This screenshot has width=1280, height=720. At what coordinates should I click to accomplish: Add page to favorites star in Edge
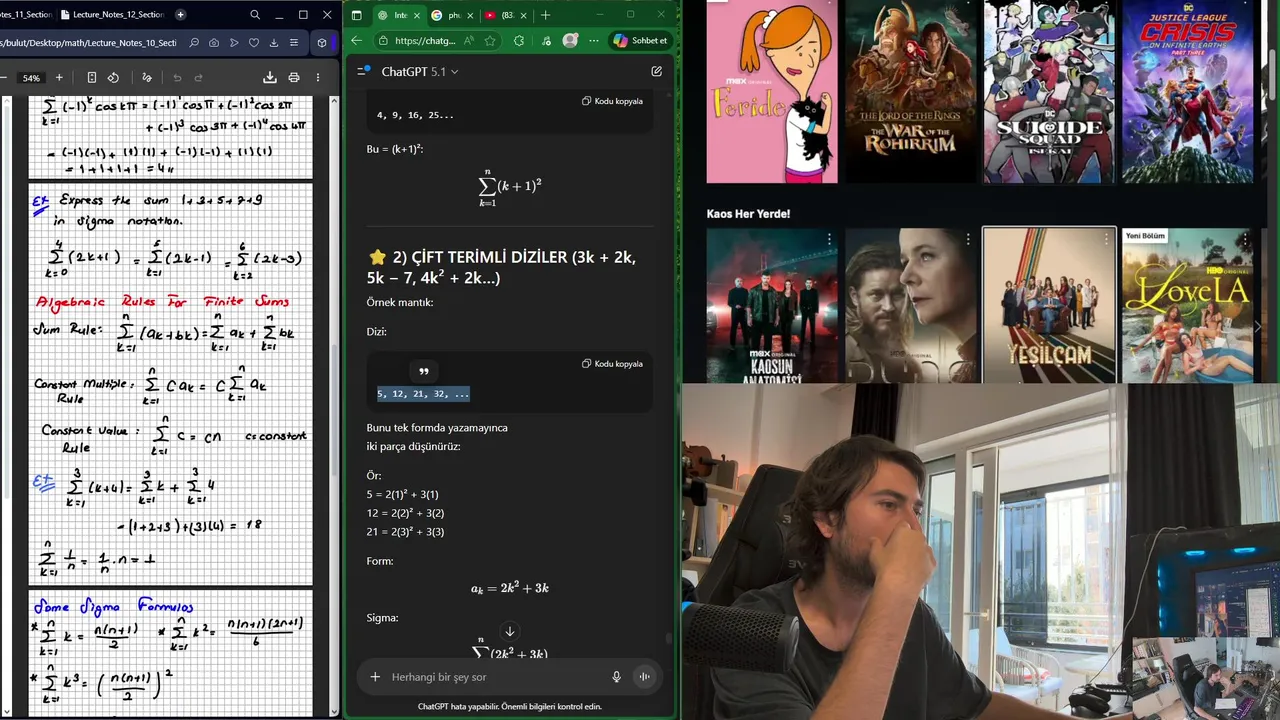pyautogui.click(x=490, y=41)
